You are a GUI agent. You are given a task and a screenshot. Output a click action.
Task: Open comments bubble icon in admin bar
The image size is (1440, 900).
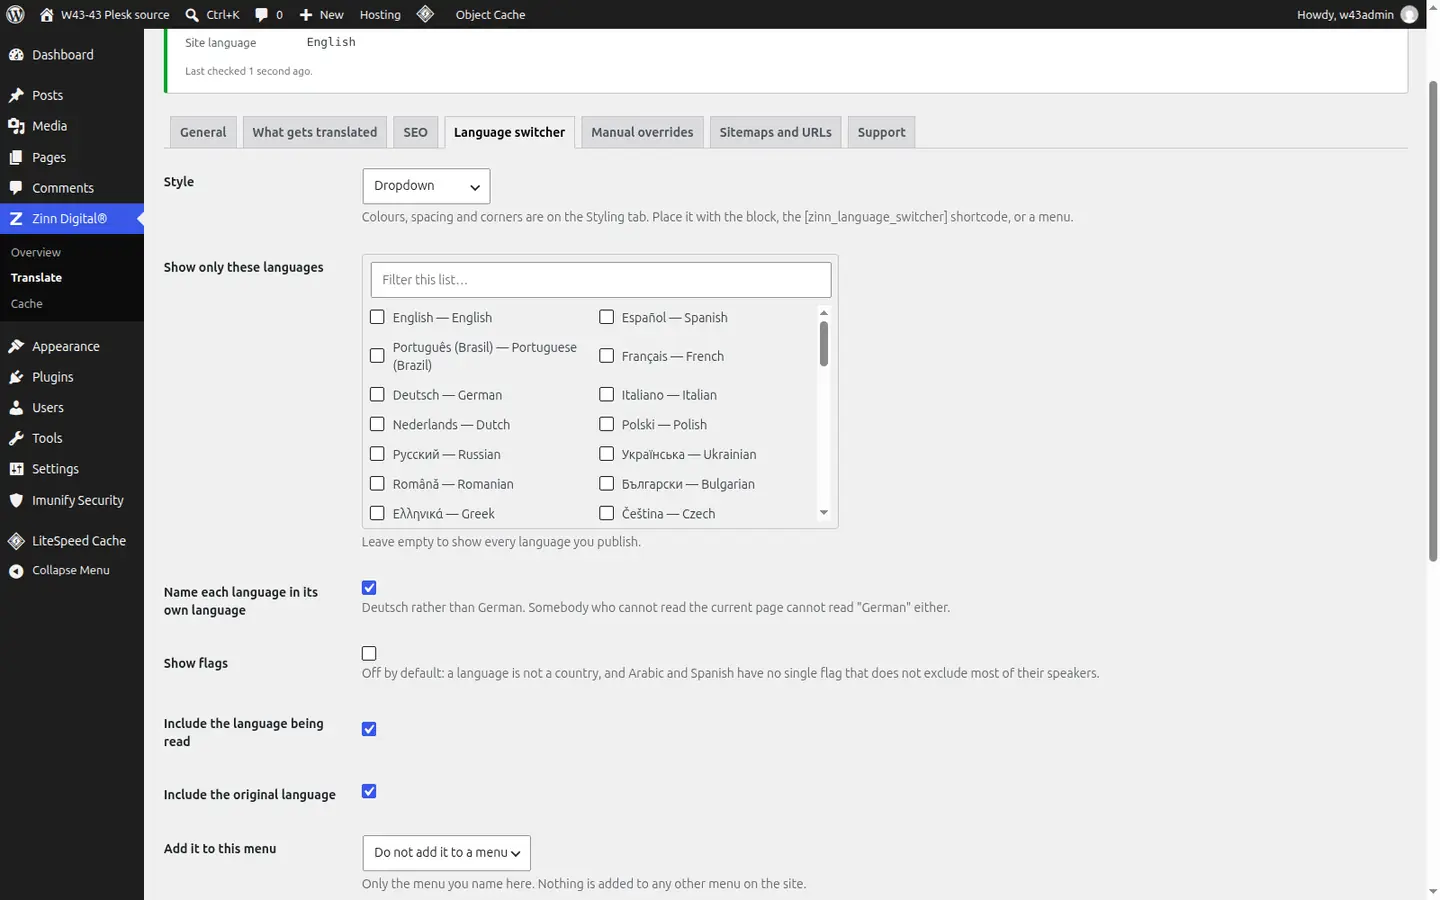(x=262, y=14)
